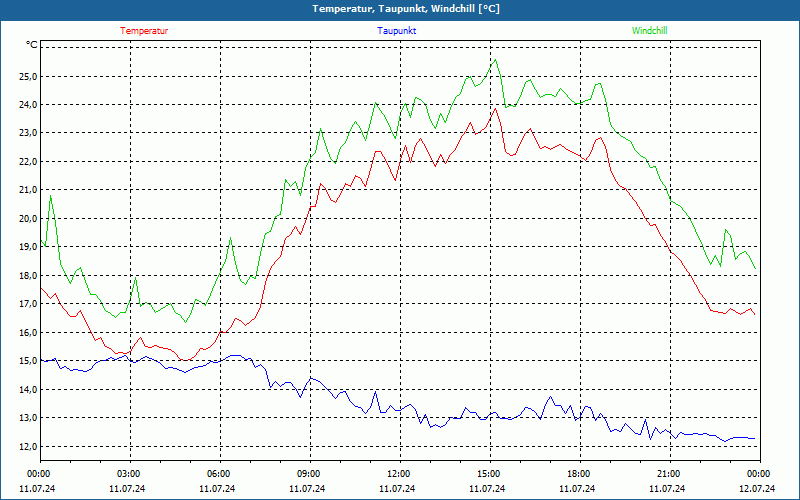Click the blue Taupunkt legend label

tap(396, 31)
